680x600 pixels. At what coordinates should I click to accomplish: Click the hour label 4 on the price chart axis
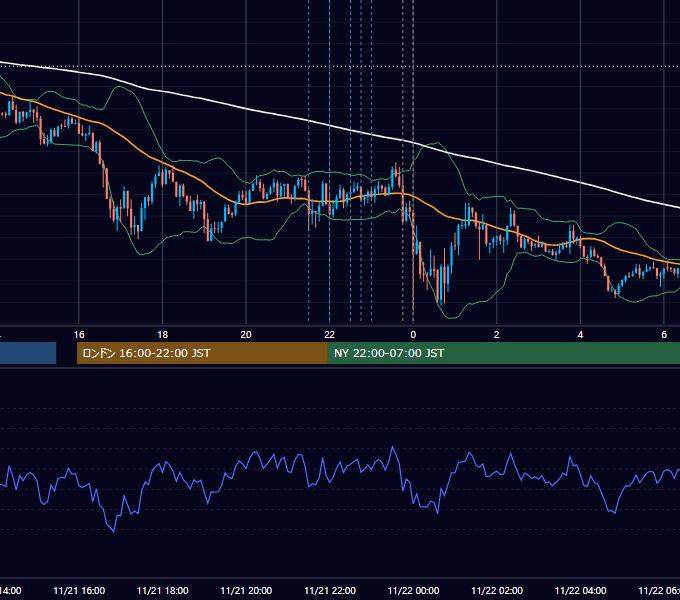pos(580,335)
